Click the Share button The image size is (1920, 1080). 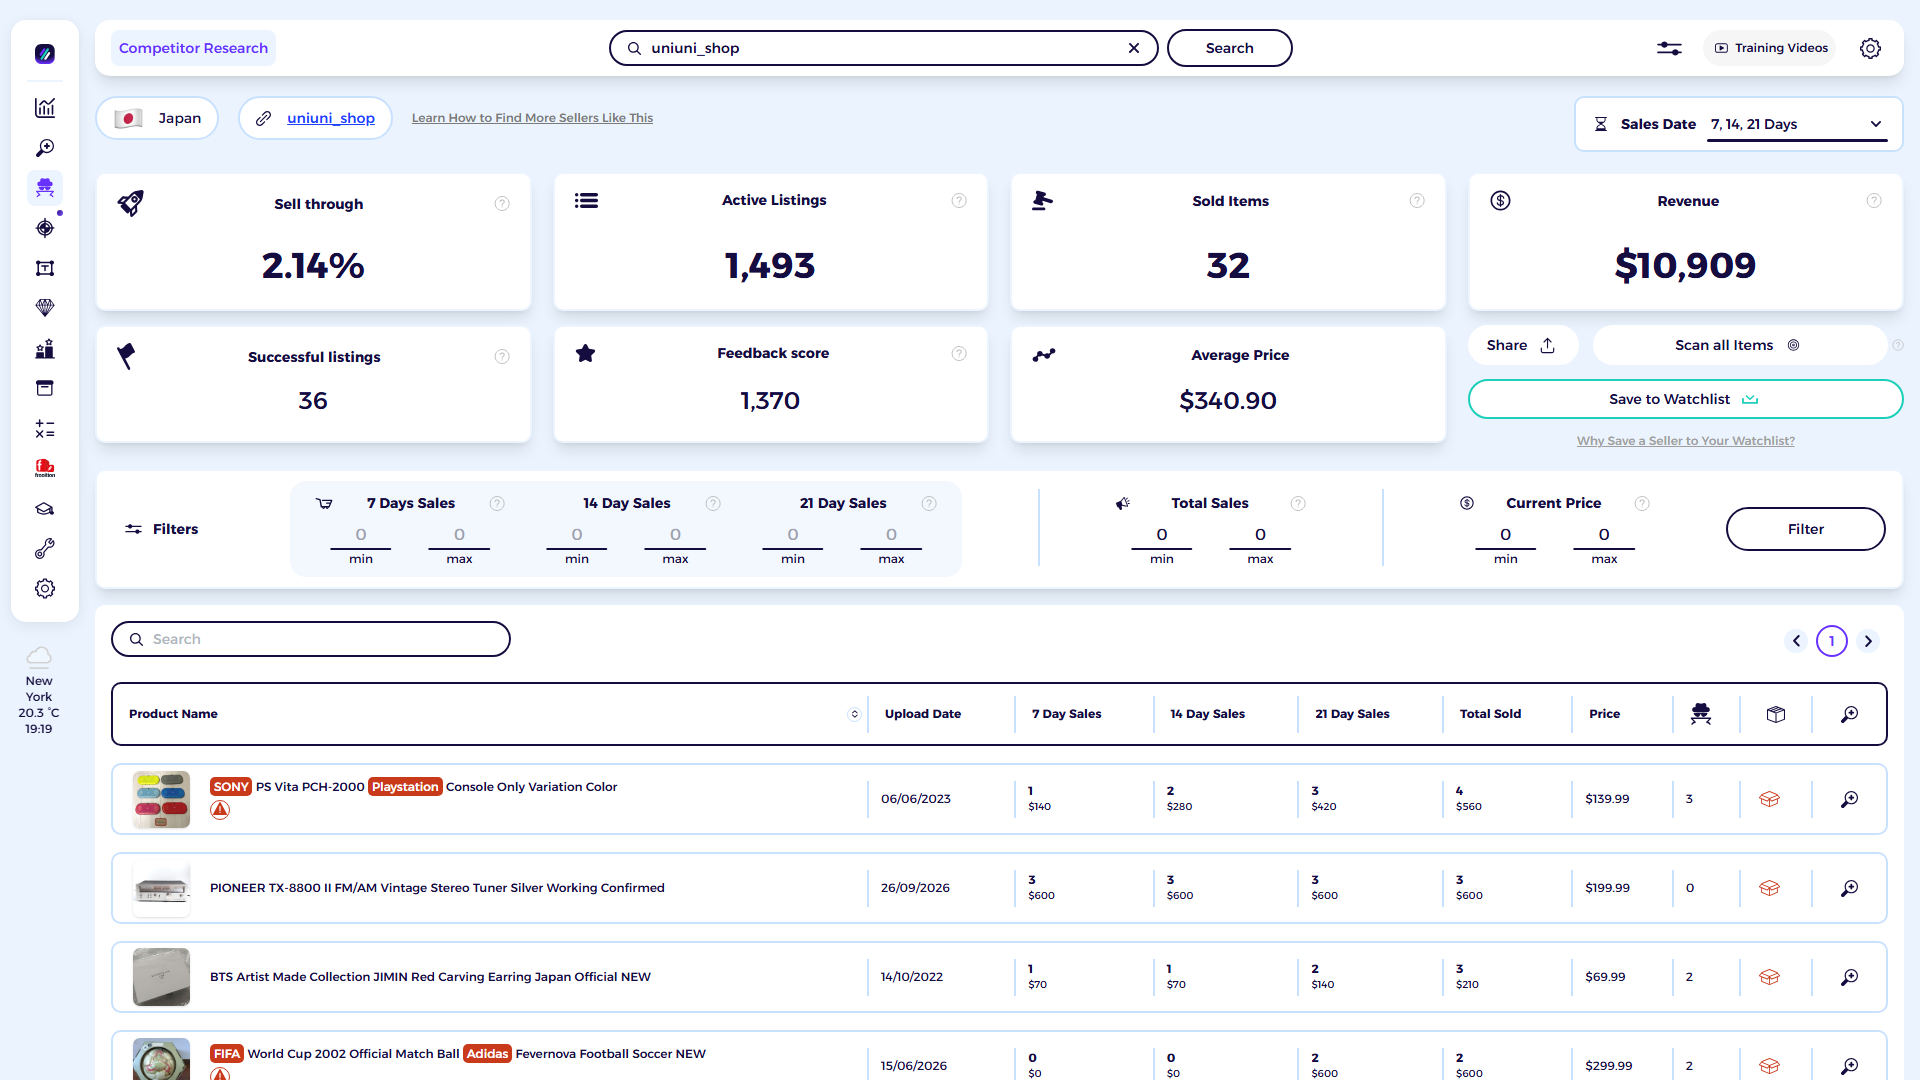[x=1522, y=345]
